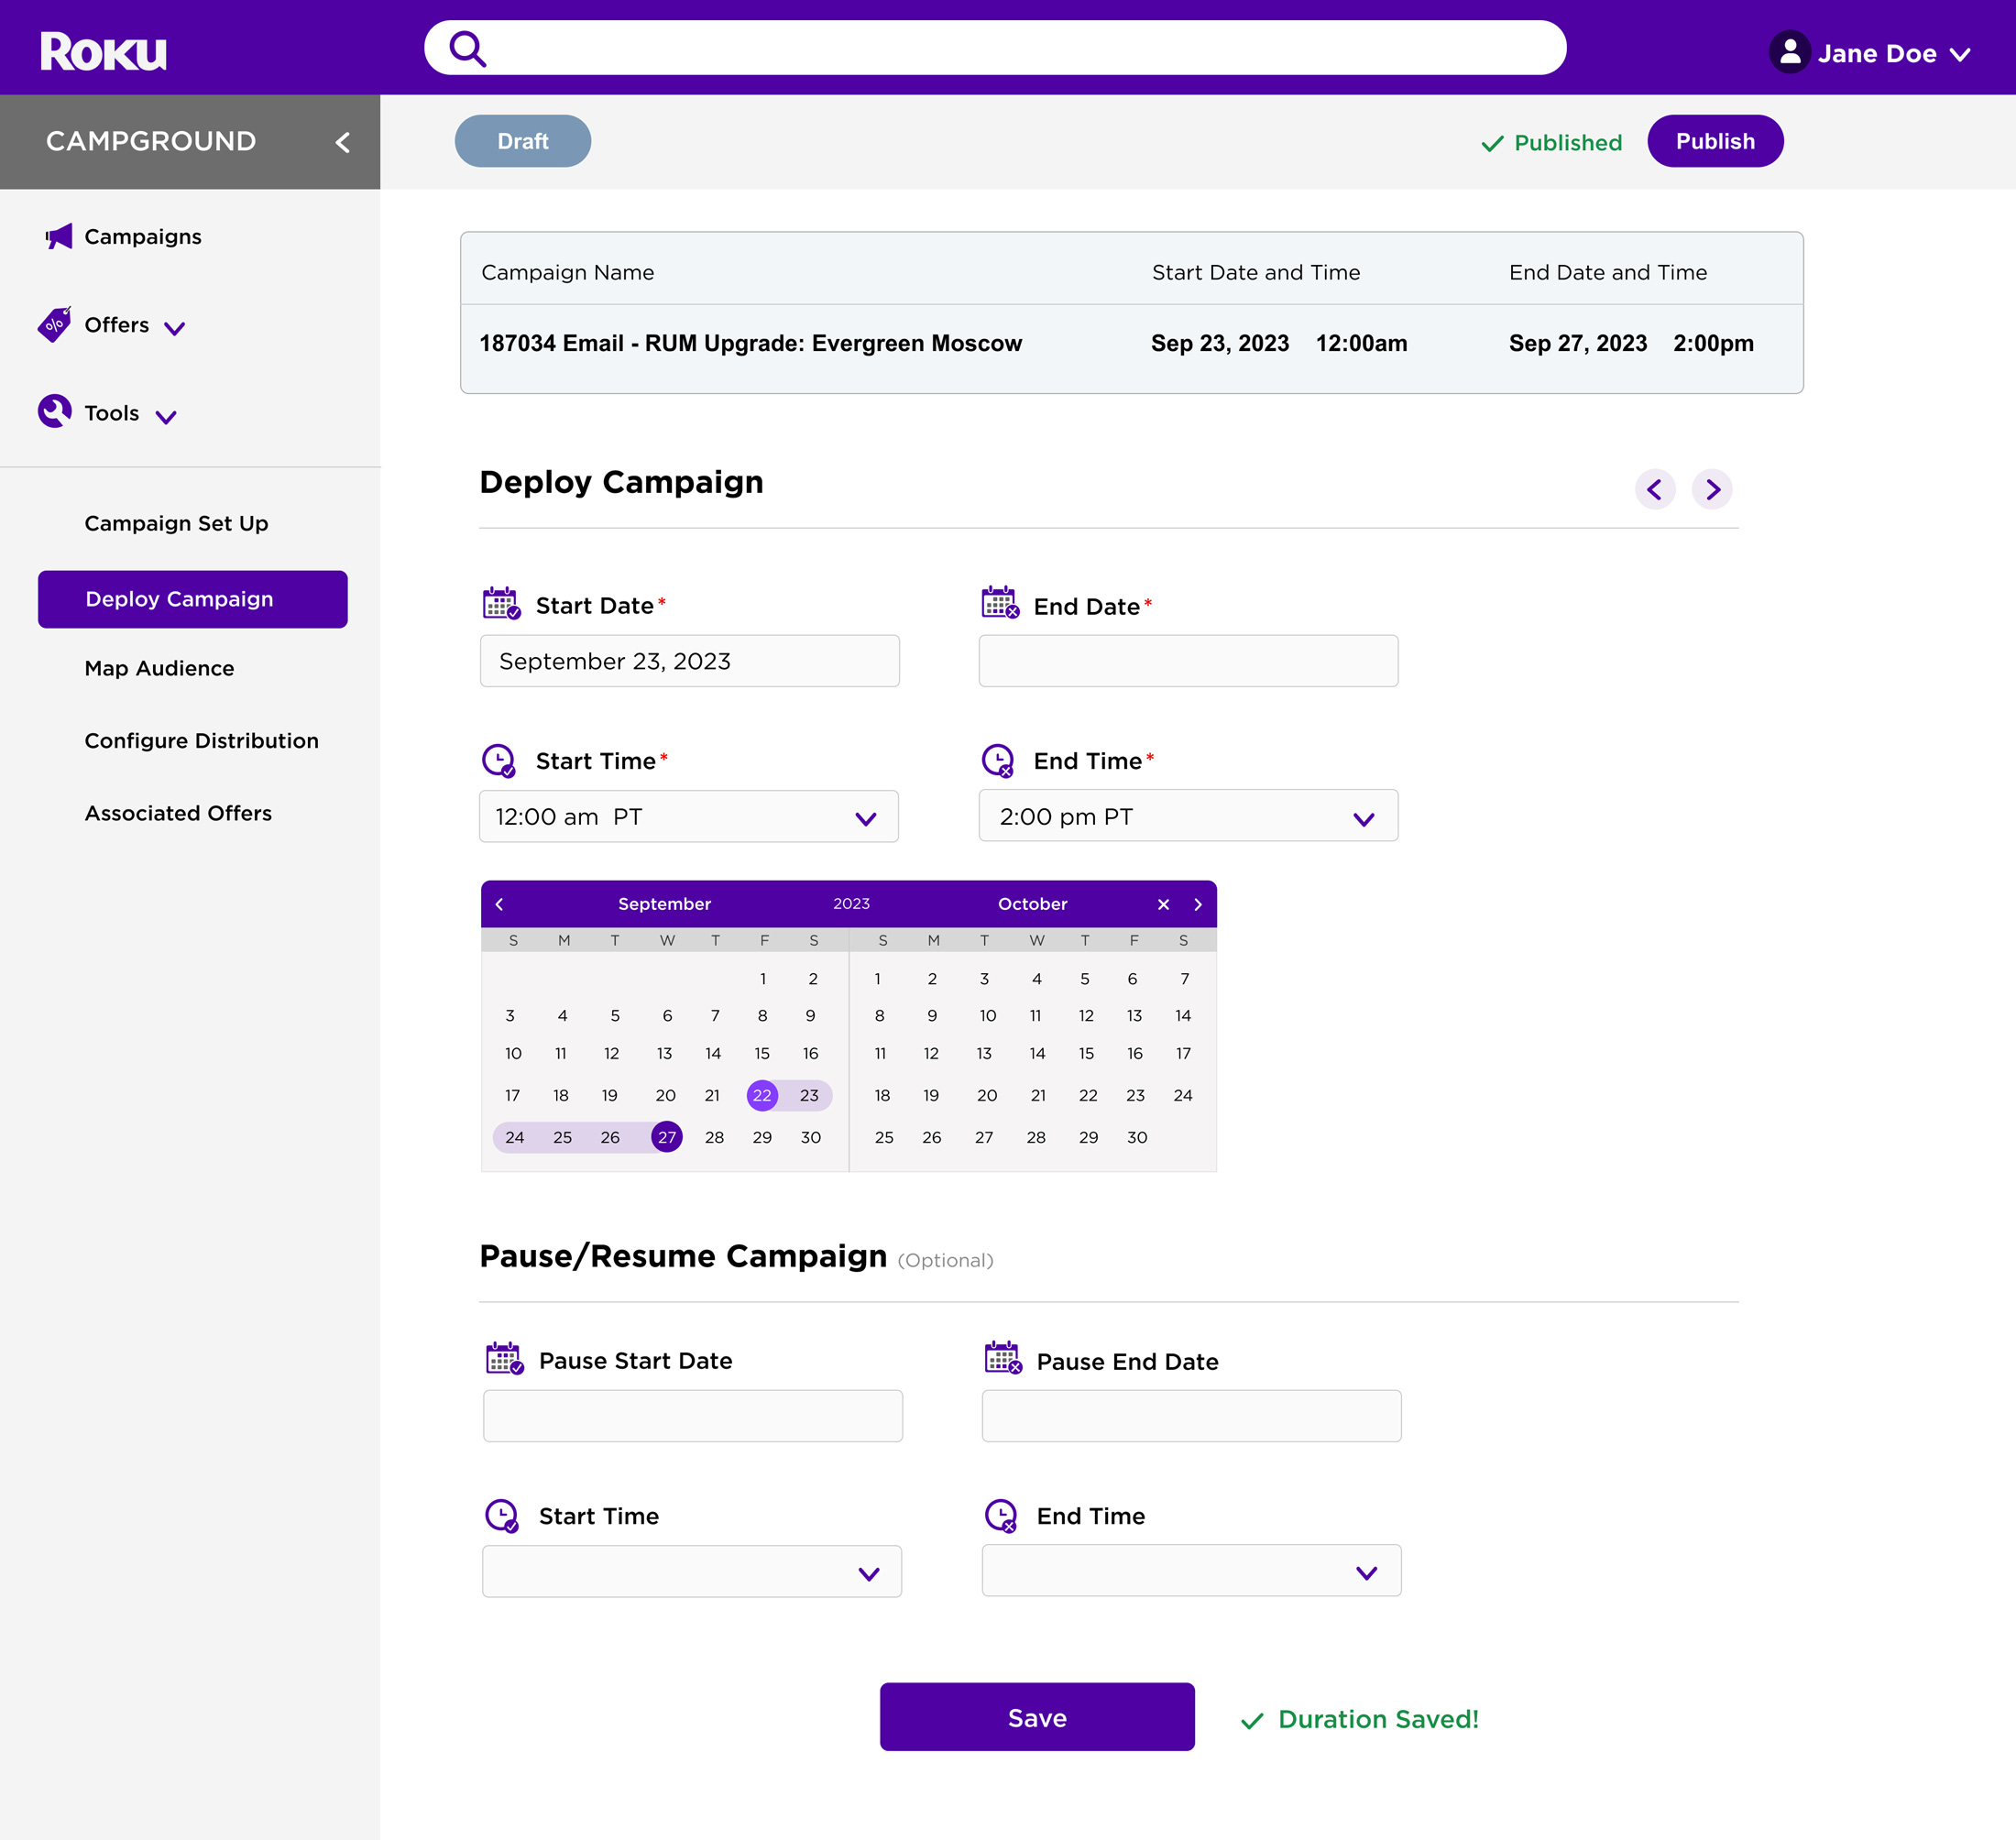This screenshot has width=2016, height=1840.
Task: Go to next month in calendar
Action: click(1198, 904)
